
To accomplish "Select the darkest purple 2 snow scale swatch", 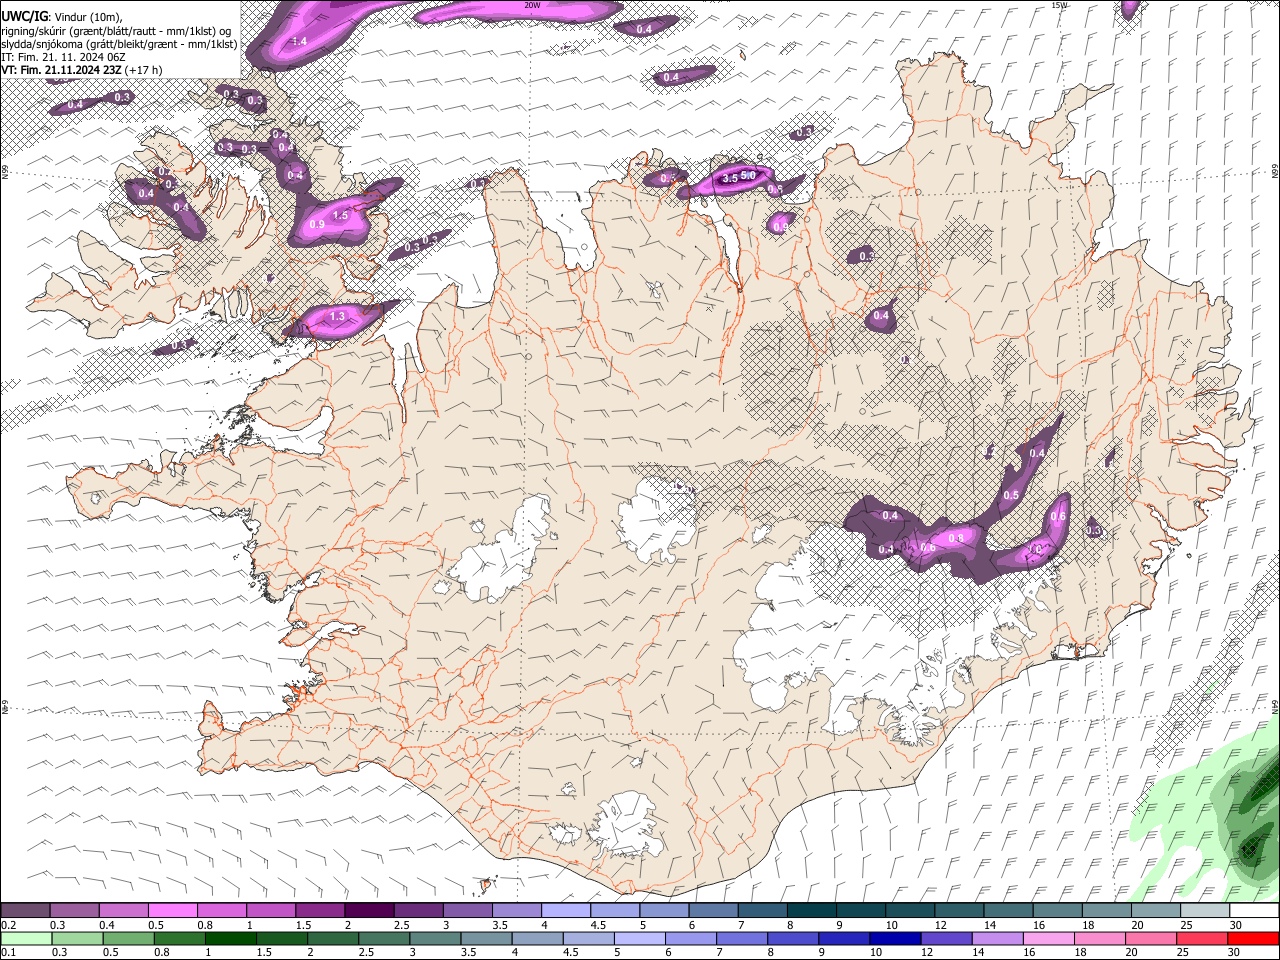I will click(368, 910).
